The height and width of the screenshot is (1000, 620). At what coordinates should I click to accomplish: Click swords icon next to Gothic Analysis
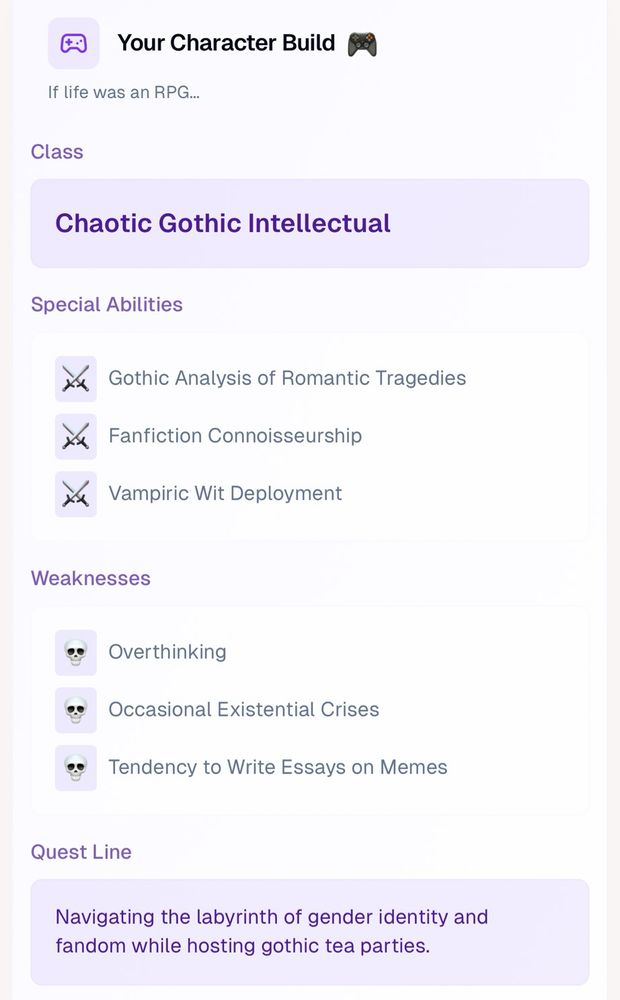coord(76,379)
